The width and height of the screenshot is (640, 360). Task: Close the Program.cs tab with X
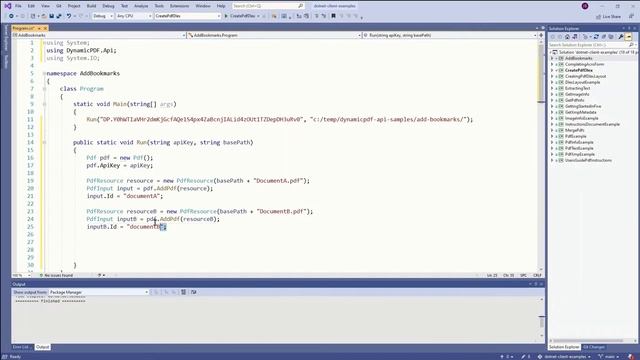tap(45, 28)
